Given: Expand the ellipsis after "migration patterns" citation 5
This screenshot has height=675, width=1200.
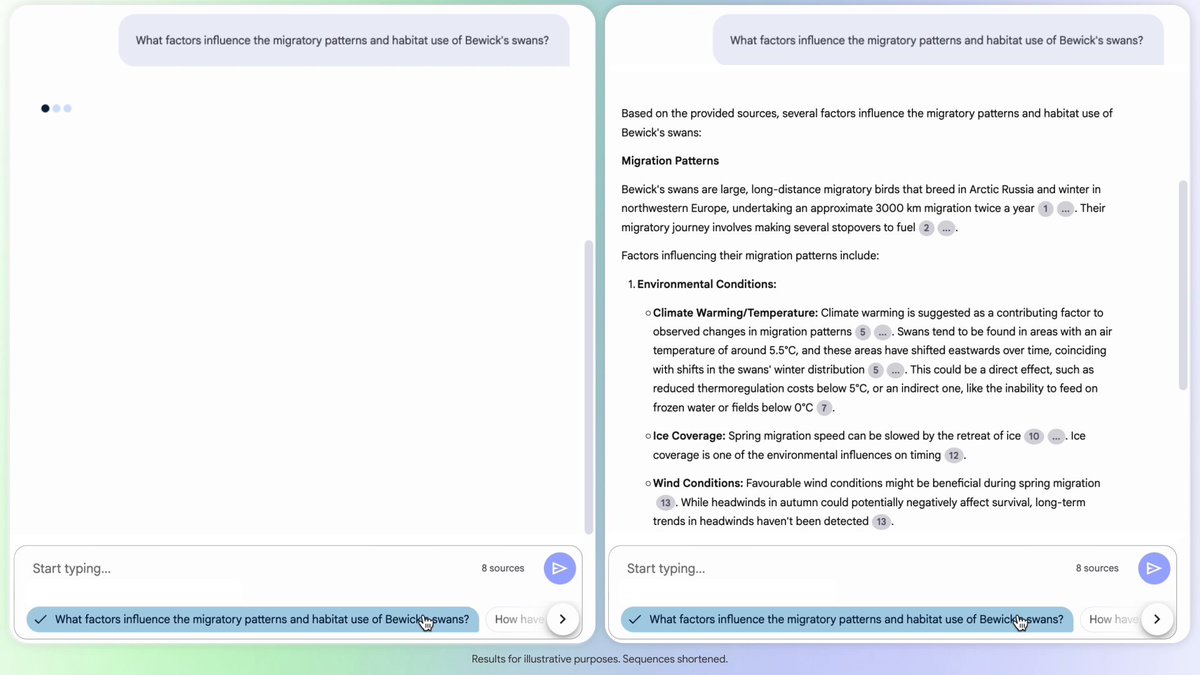Looking at the screenshot, I should click(883, 332).
